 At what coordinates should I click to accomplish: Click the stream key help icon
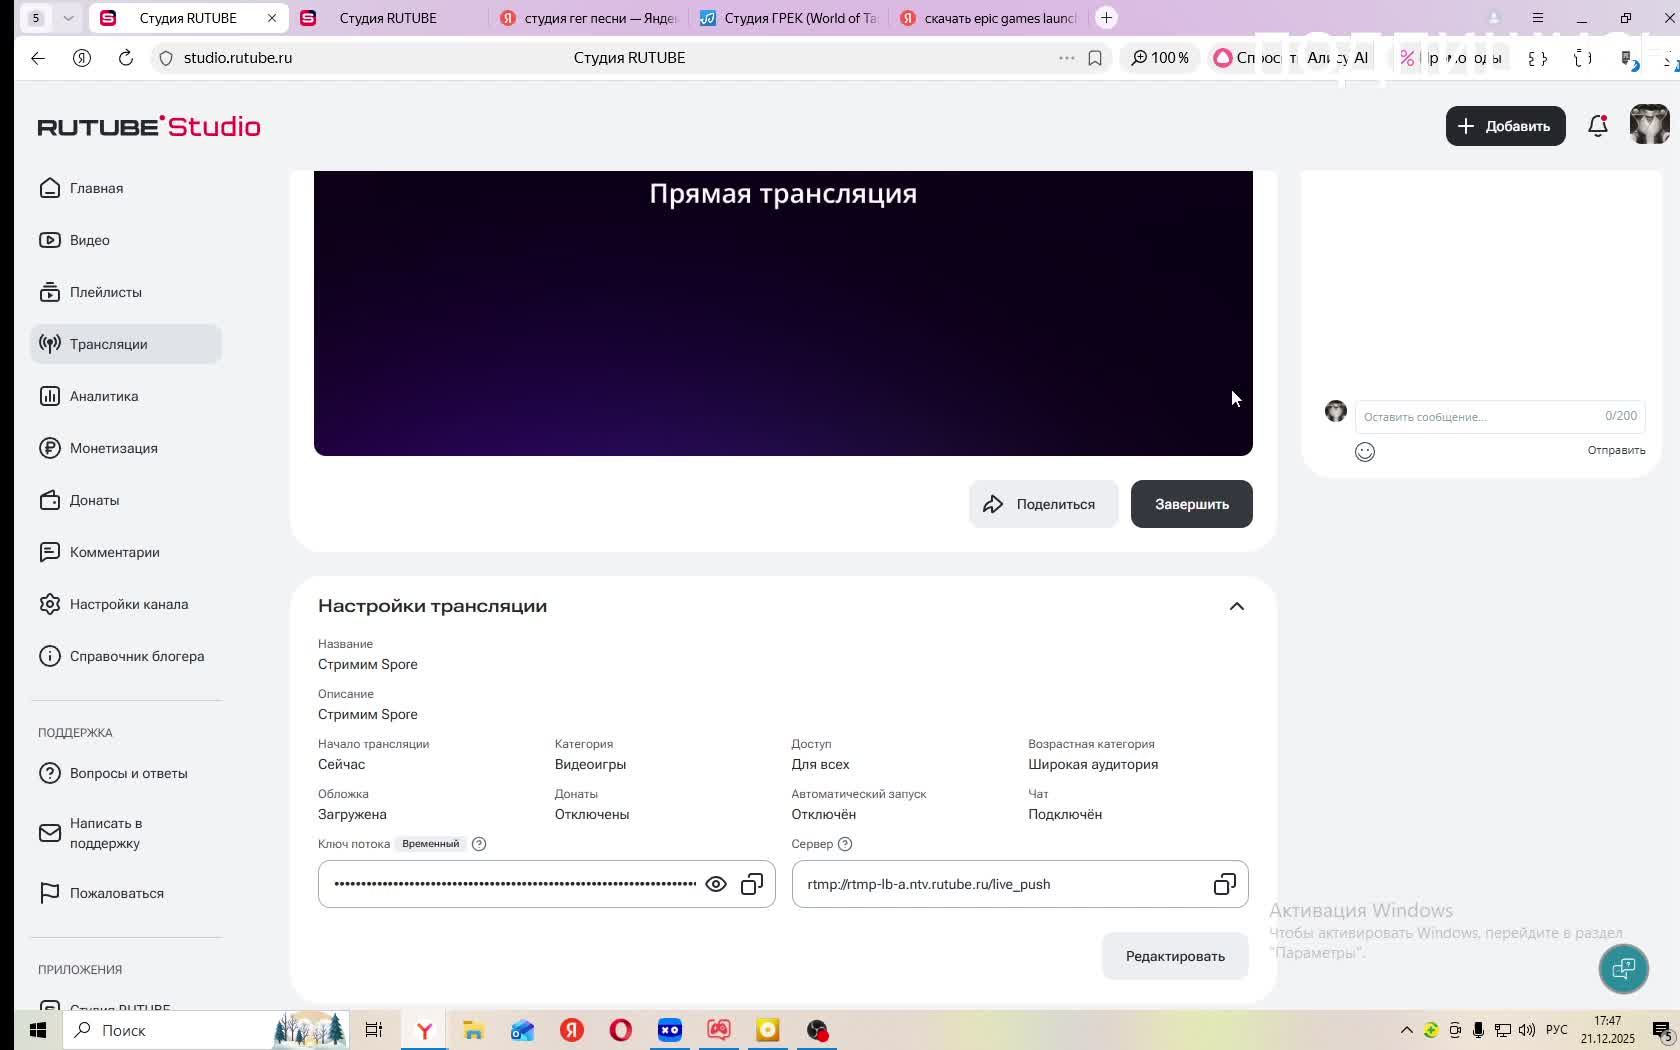pos(479,844)
